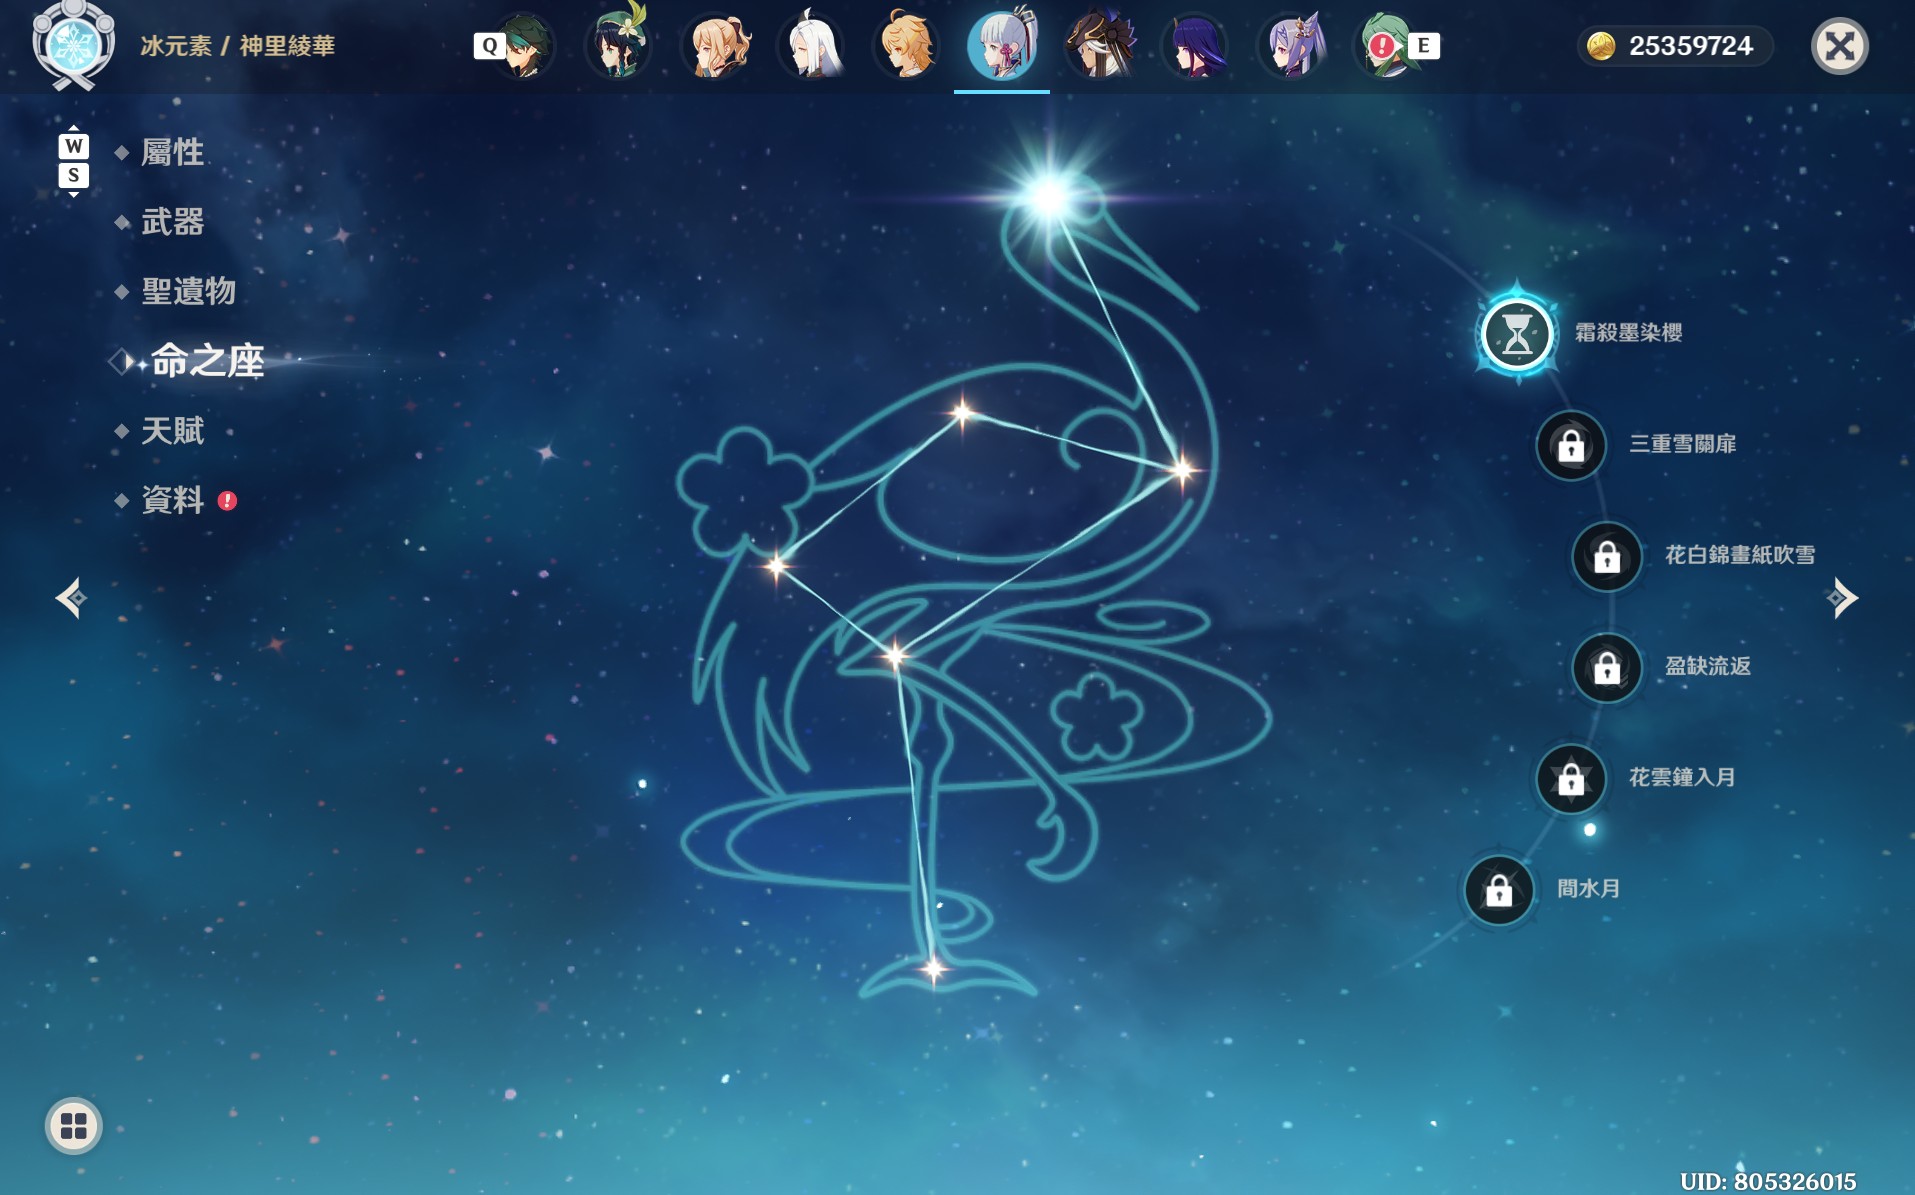
Task: Click the Q key previous-character hint
Action: point(489,45)
